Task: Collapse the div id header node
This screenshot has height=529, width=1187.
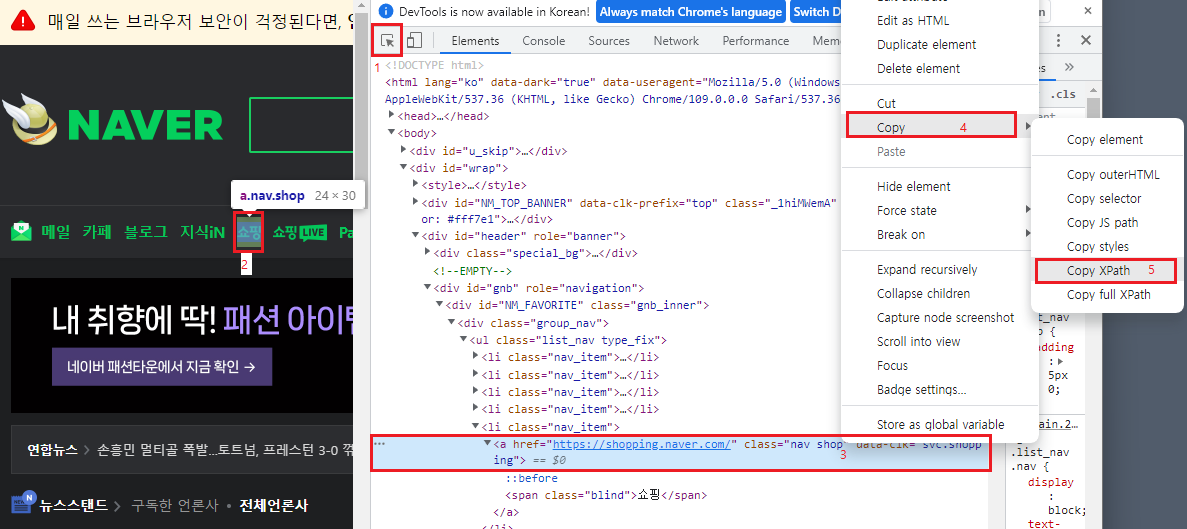Action: [416, 235]
